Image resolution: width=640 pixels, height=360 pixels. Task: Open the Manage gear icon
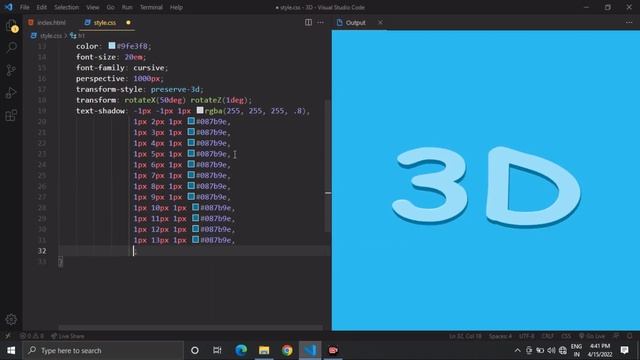tap(11, 319)
